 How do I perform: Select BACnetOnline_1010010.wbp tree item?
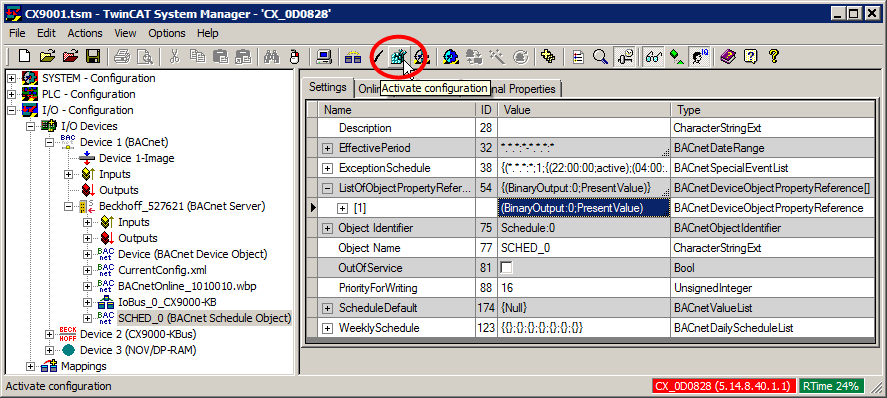(x=187, y=286)
